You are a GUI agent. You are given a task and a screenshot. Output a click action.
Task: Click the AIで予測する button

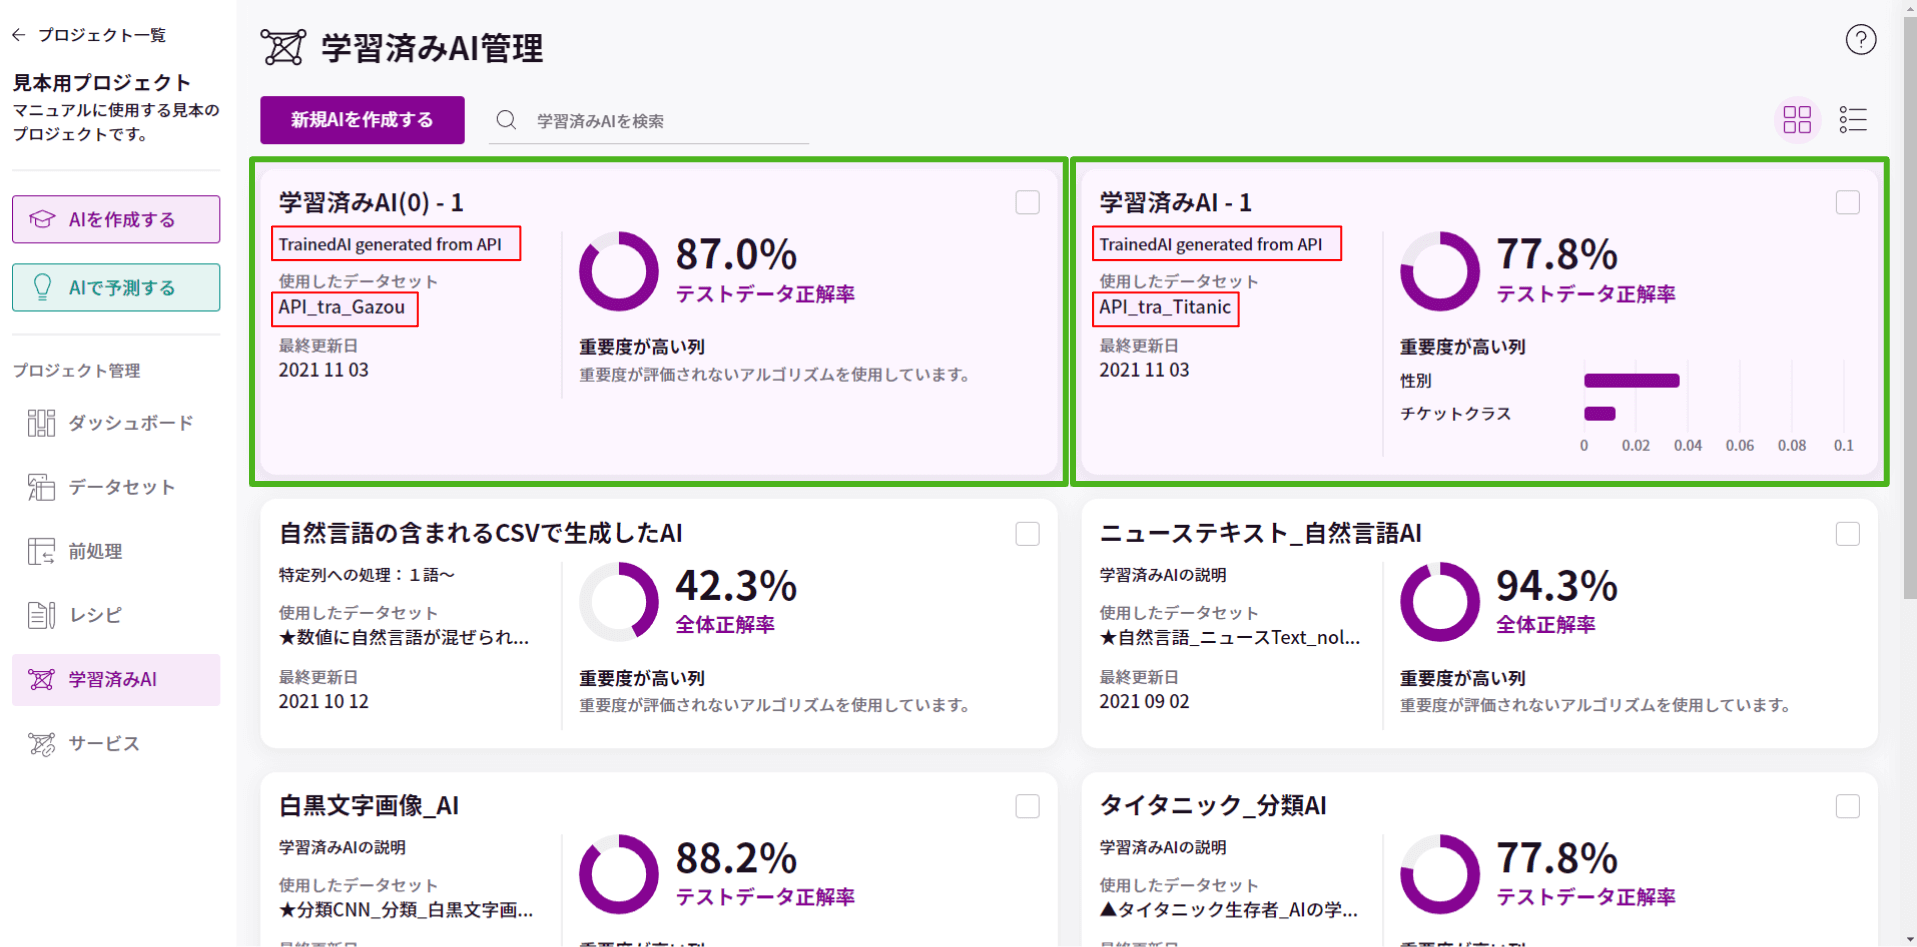116,287
